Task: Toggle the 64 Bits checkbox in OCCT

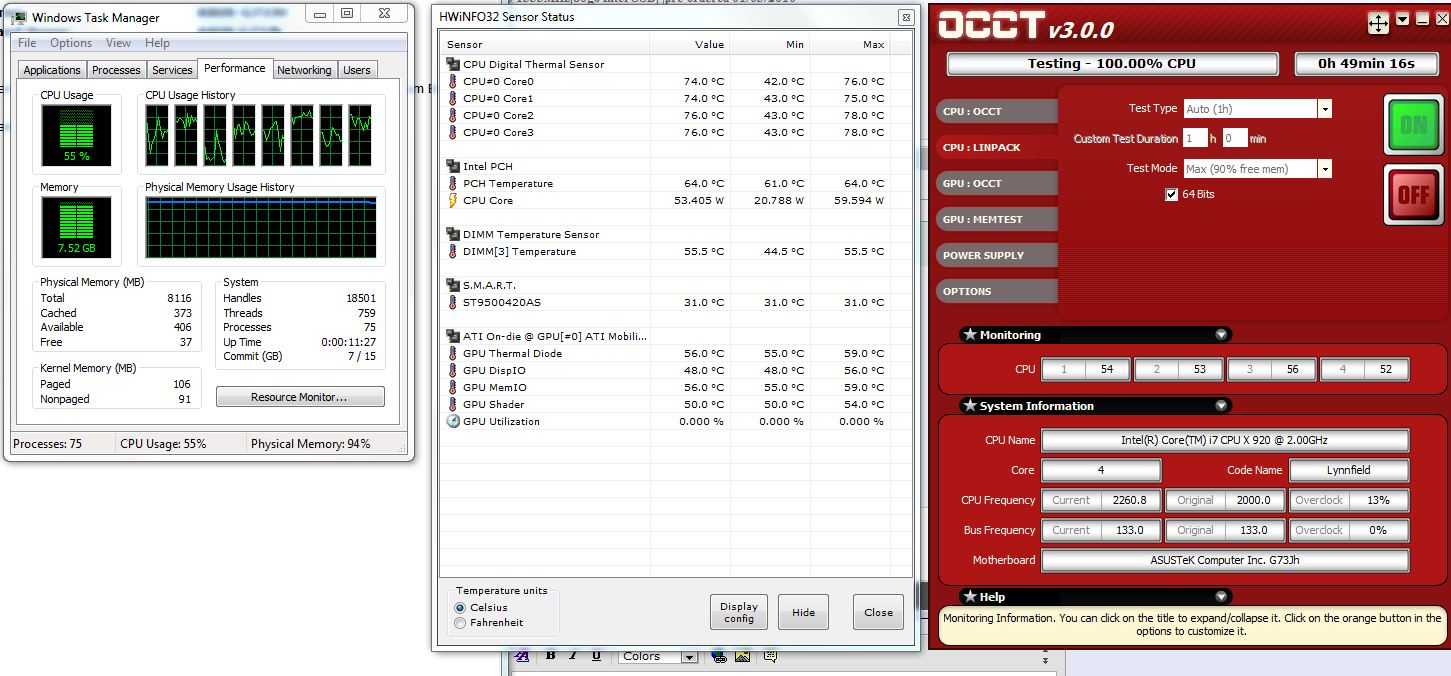Action: coord(1171,194)
